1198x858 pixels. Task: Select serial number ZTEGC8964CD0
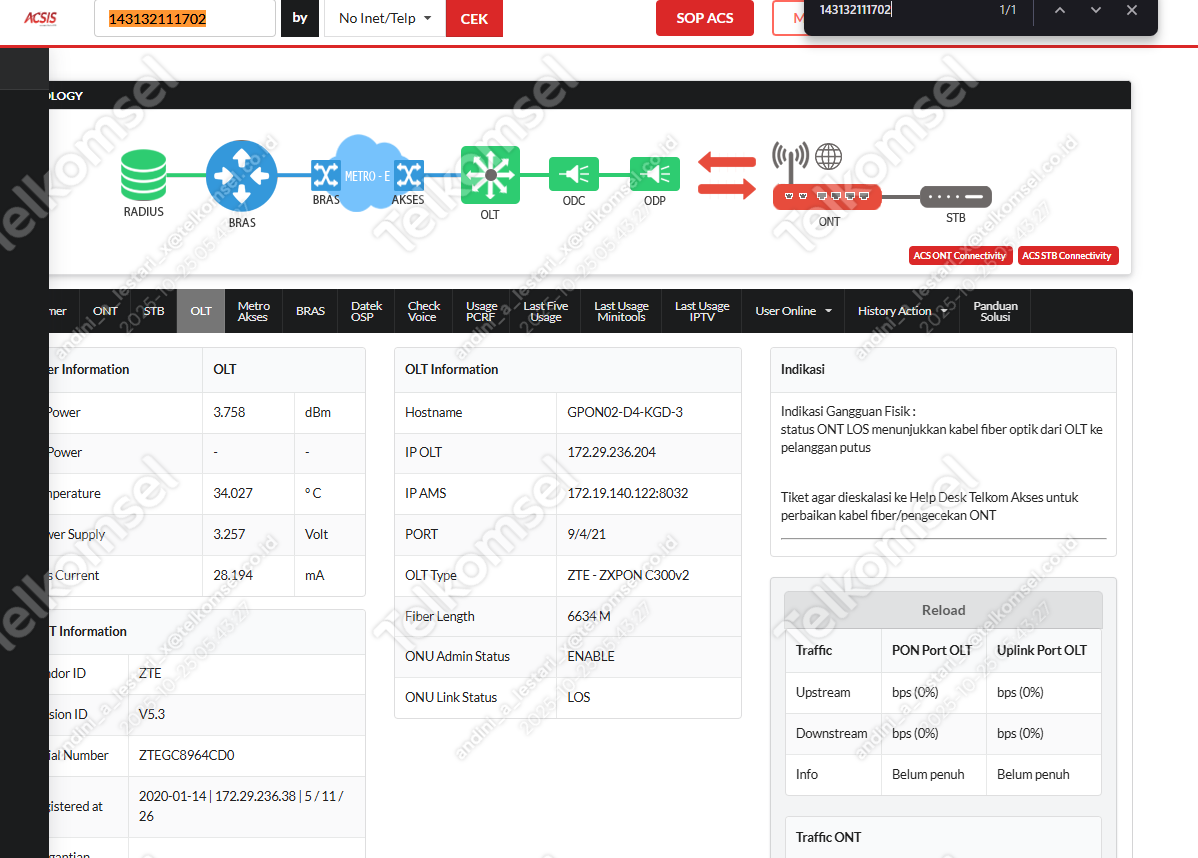(x=186, y=755)
